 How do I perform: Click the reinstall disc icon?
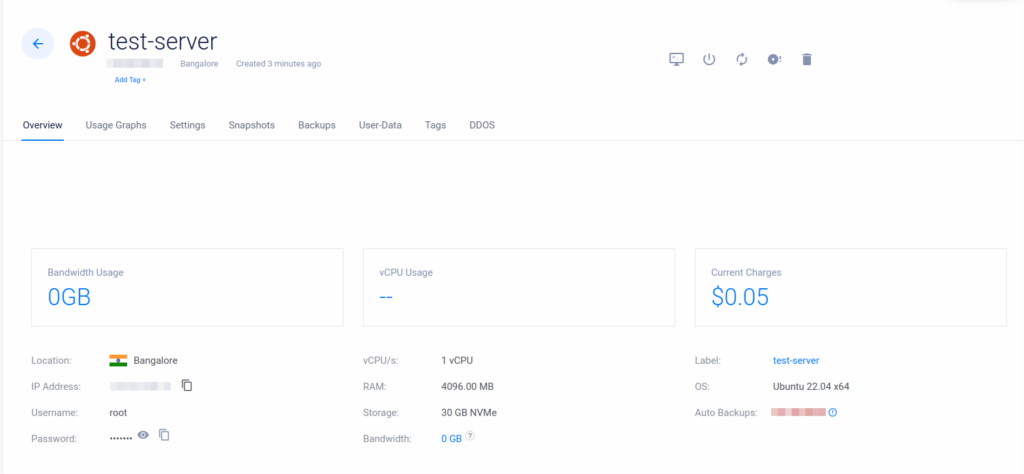tap(774, 59)
